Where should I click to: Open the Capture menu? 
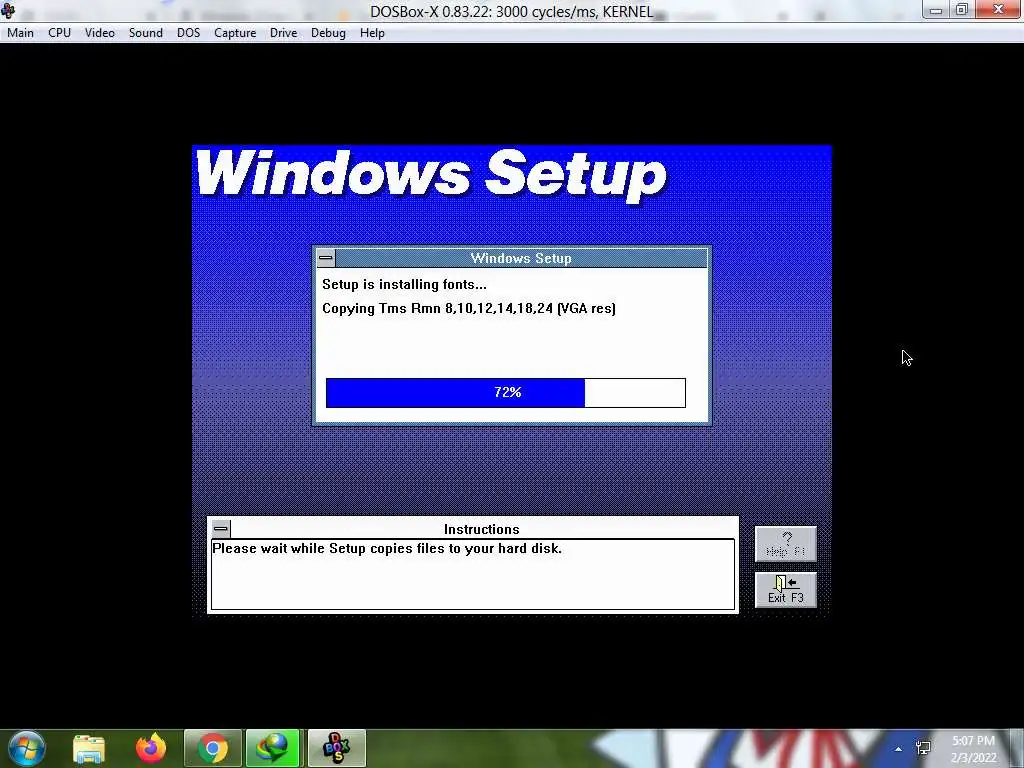coord(235,33)
